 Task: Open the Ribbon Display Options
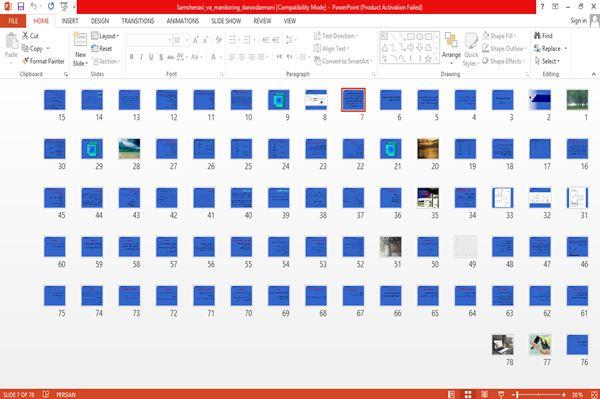(555, 7)
